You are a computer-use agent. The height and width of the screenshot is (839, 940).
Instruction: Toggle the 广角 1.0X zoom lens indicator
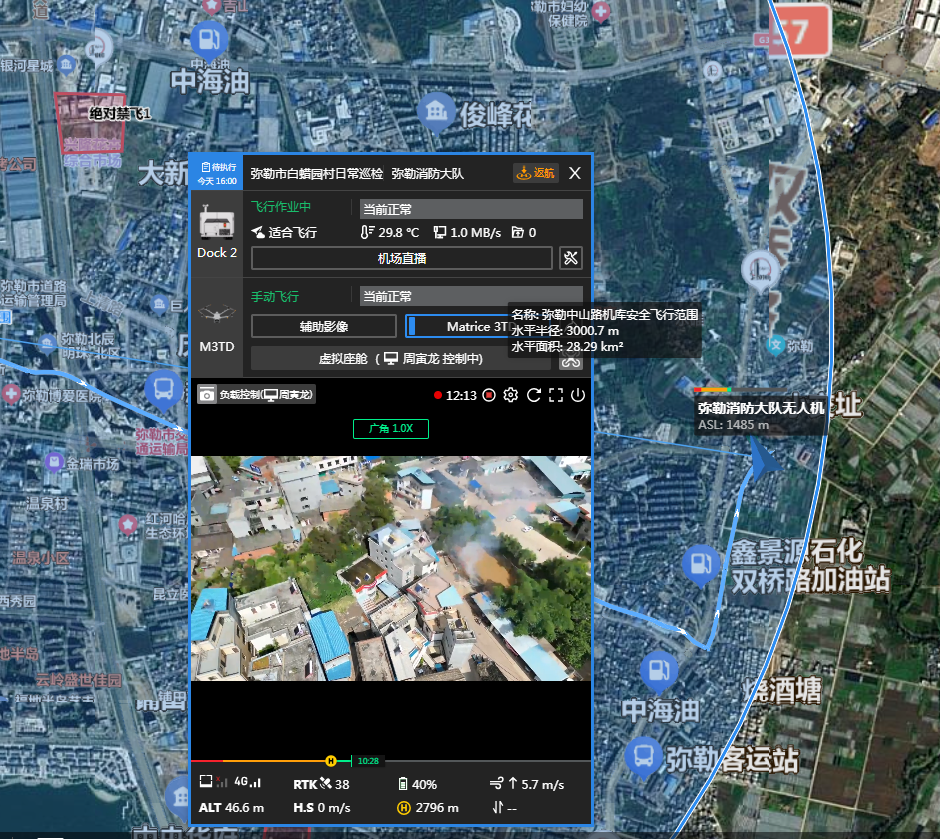[x=390, y=429]
